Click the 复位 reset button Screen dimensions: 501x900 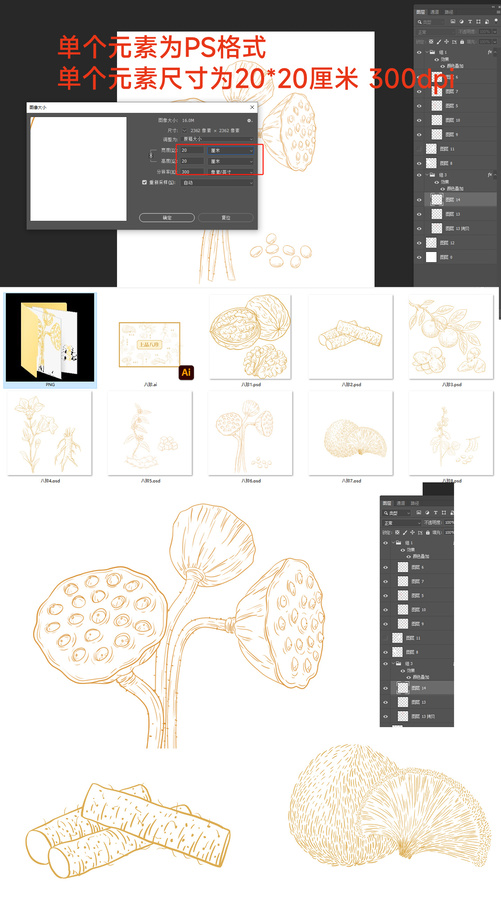[226, 218]
